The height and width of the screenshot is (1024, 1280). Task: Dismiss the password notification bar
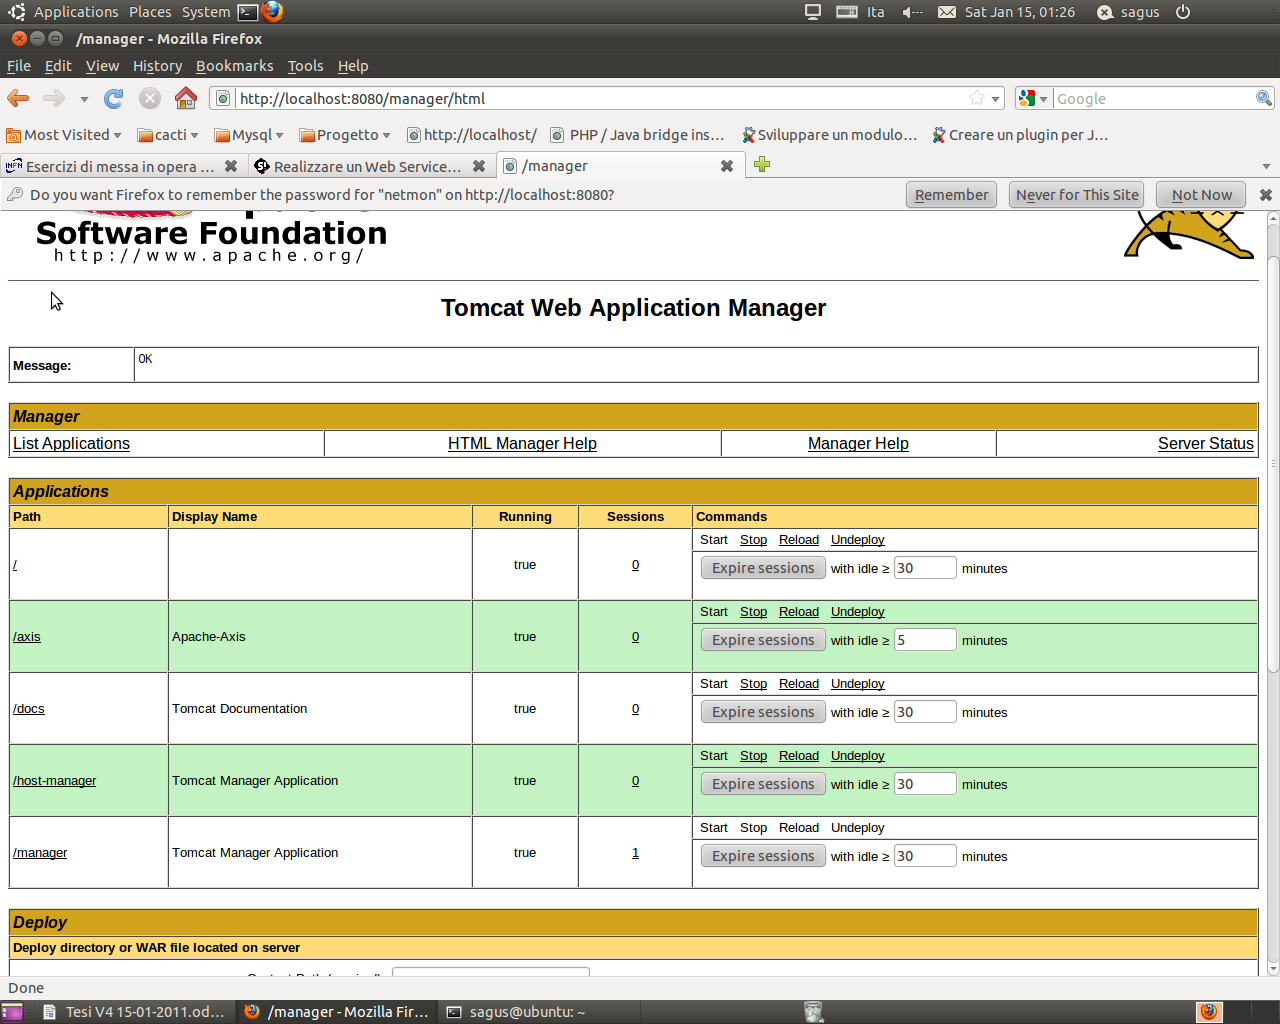click(x=1266, y=195)
